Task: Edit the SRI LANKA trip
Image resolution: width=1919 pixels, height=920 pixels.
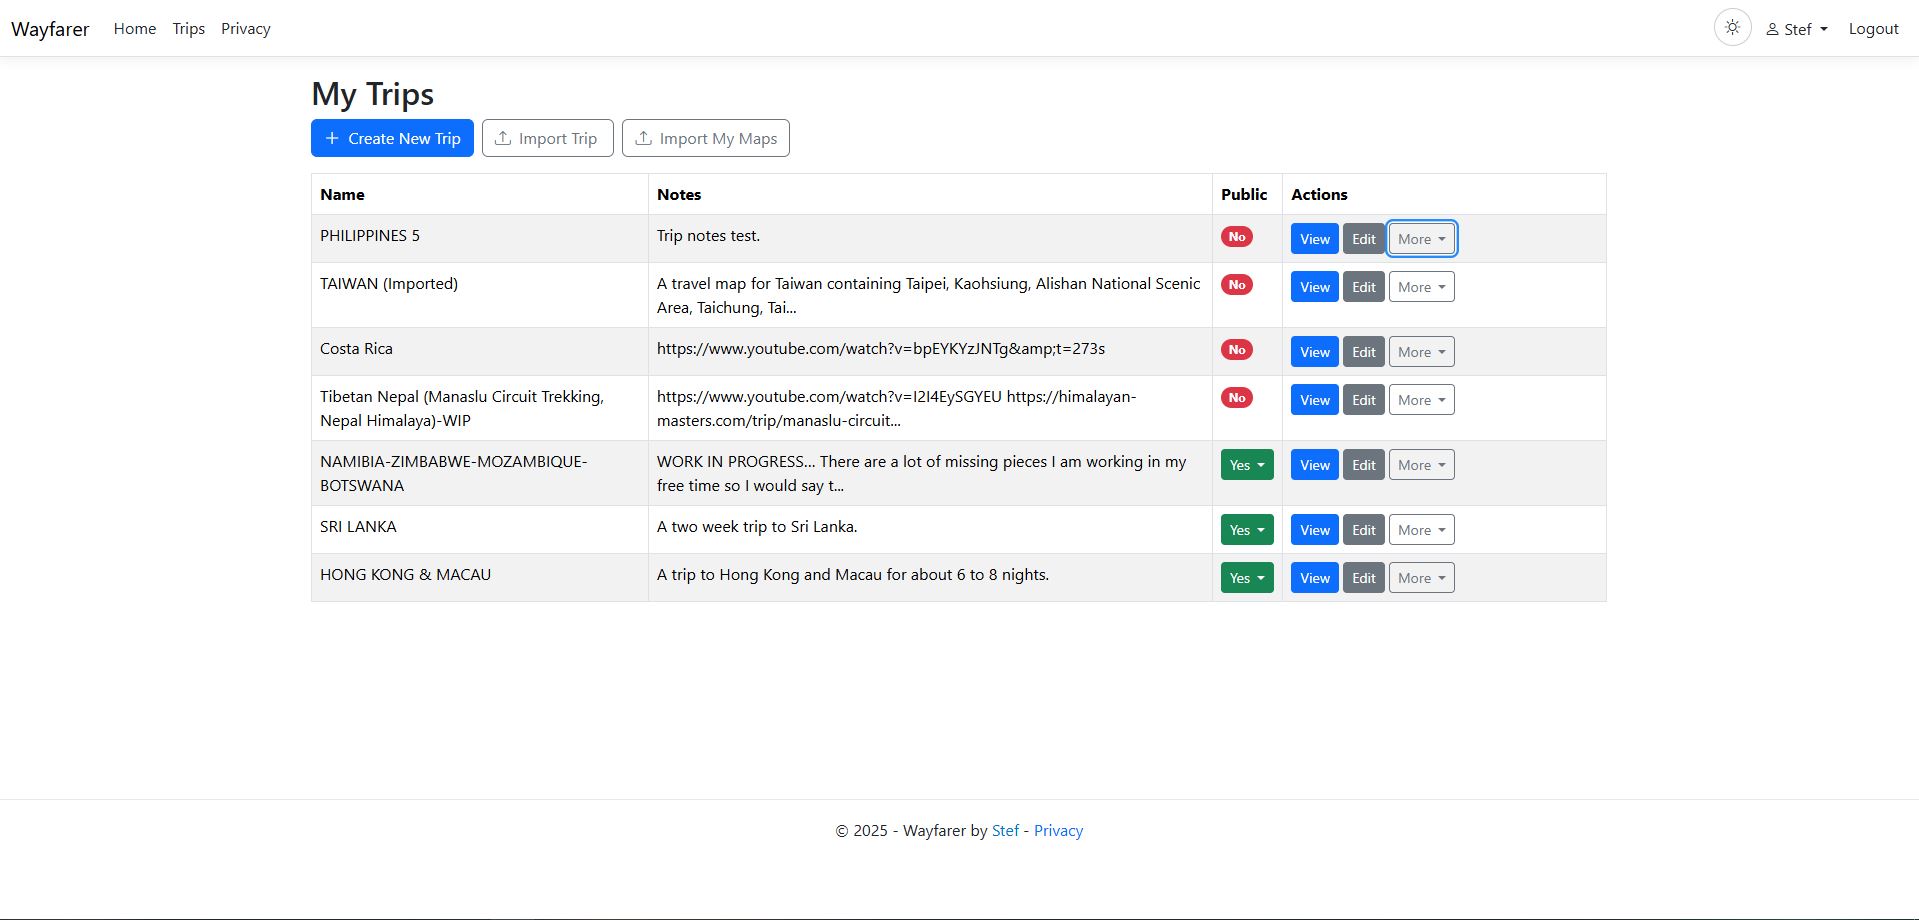Action: tap(1364, 530)
